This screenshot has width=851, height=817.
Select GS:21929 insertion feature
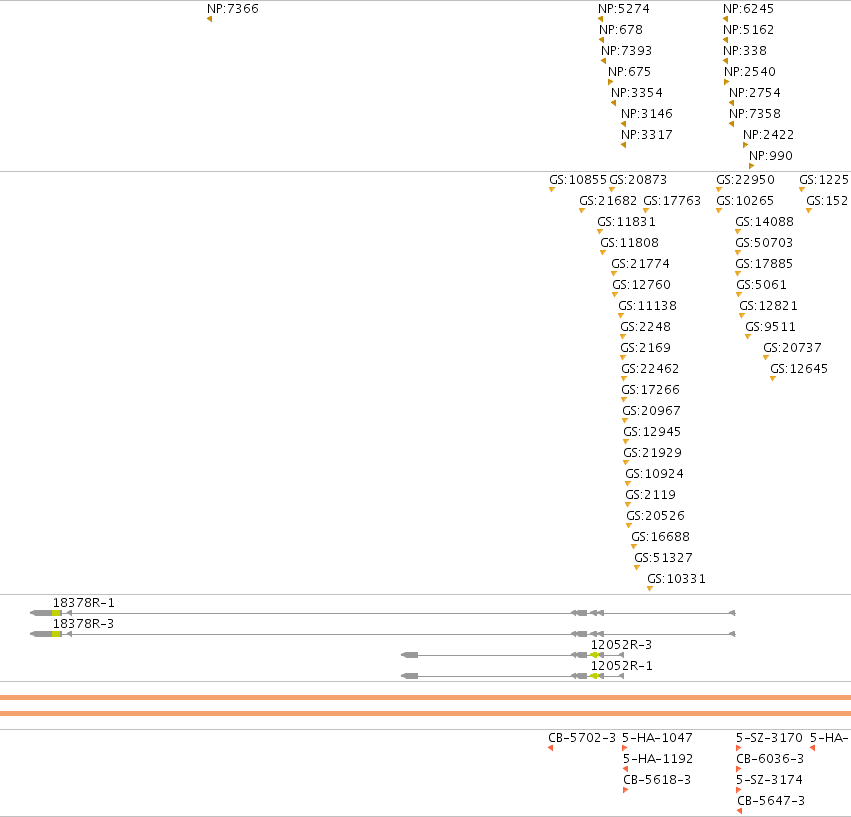[x=652, y=453]
